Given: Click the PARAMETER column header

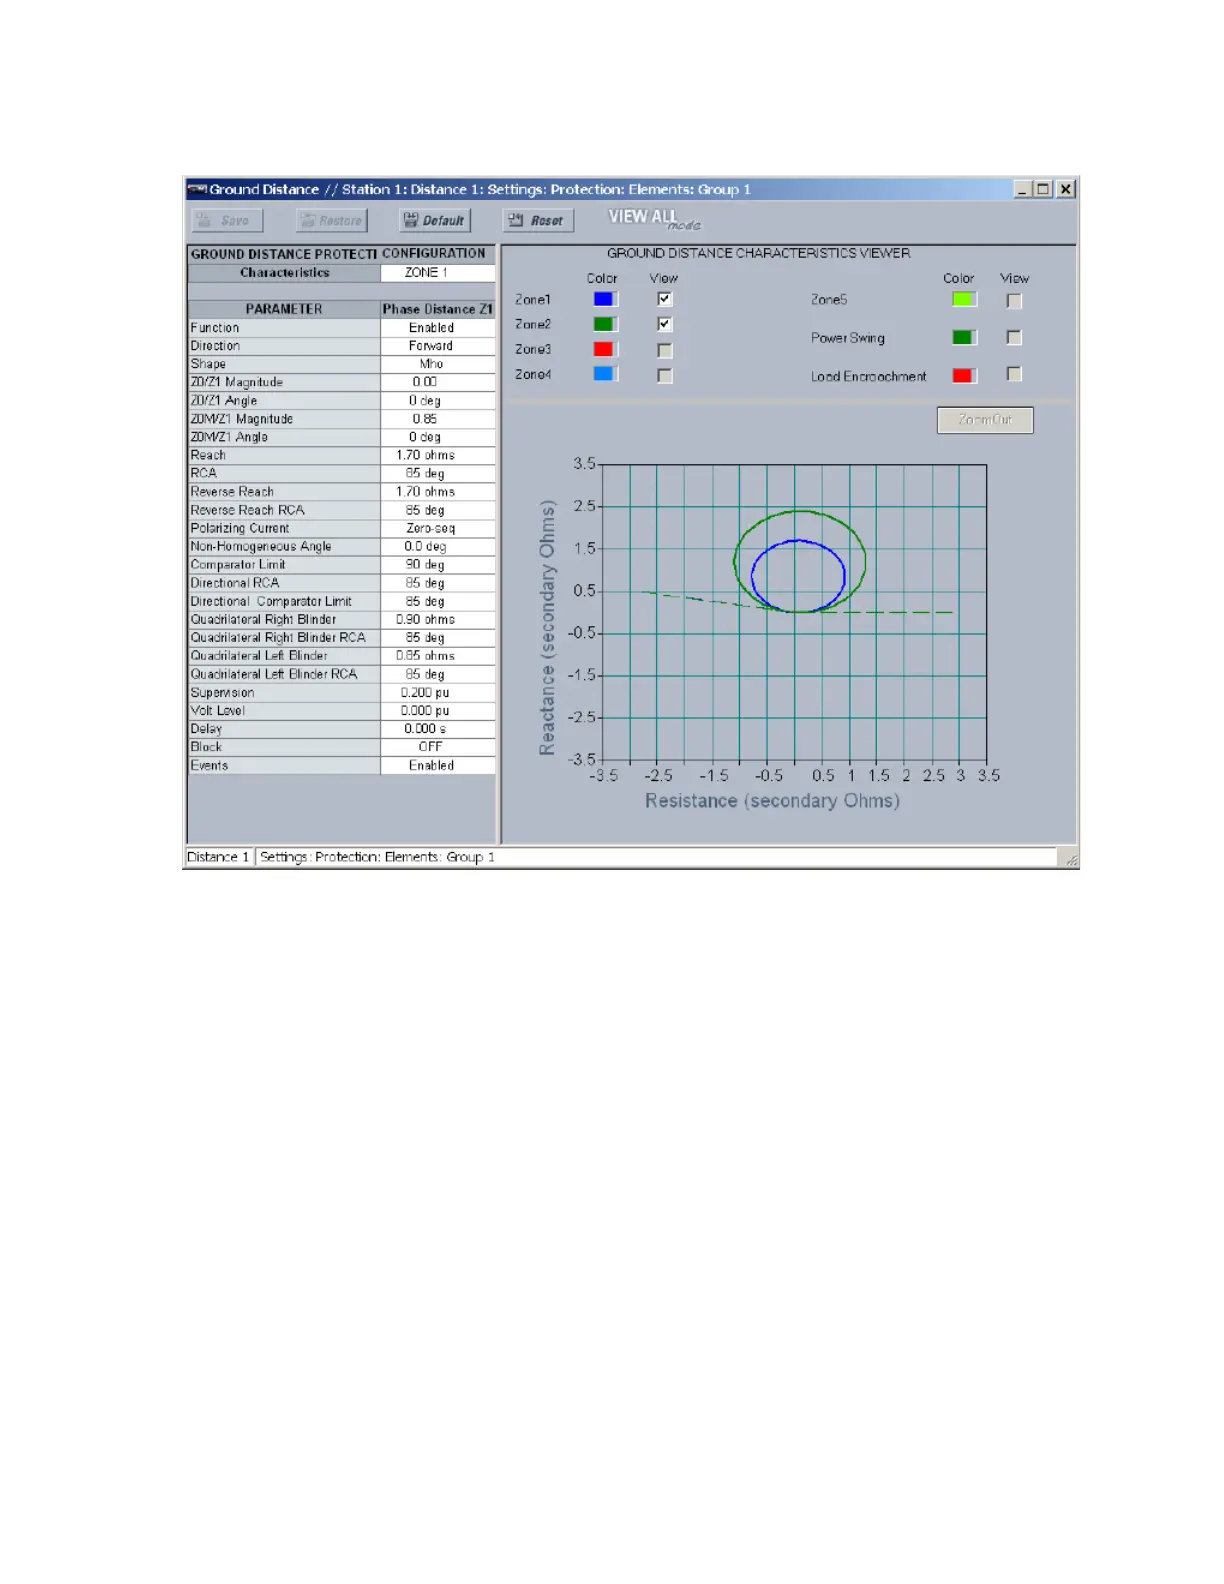Looking at the screenshot, I should 284,309.
